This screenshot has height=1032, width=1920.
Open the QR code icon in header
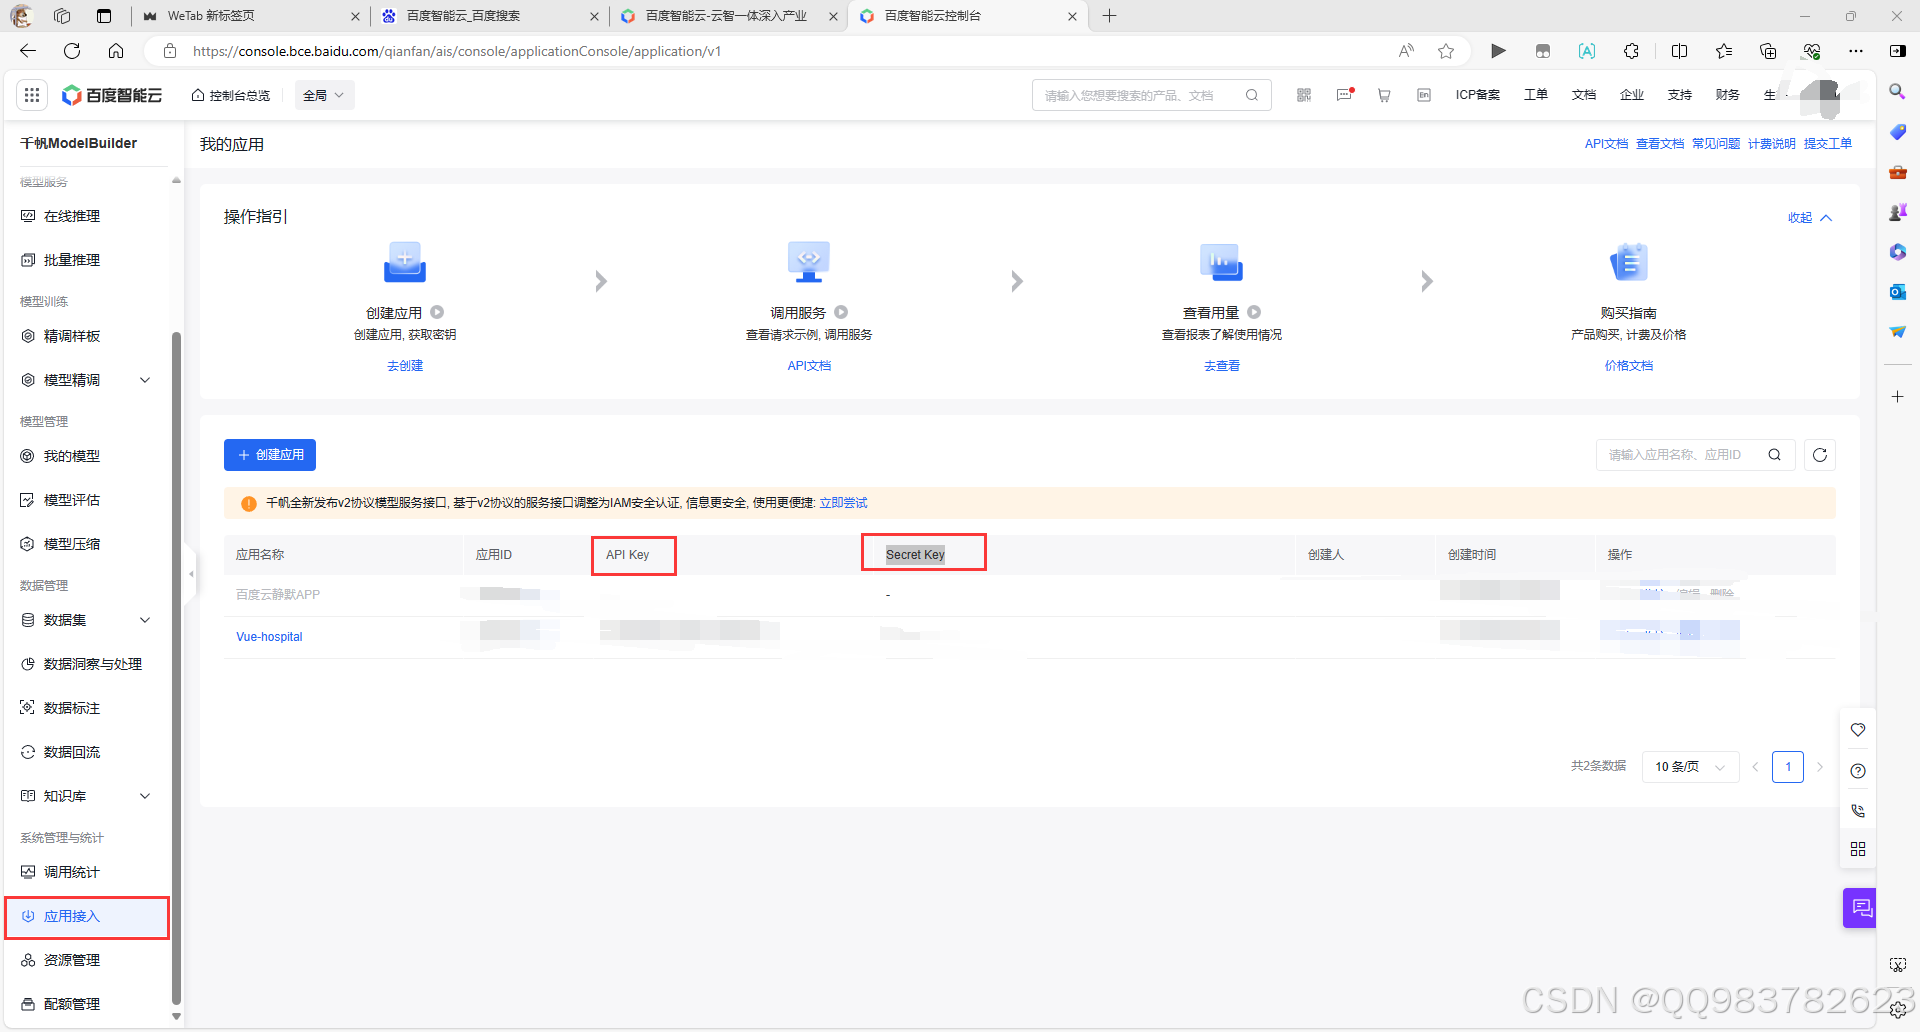[x=1304, y=95]
